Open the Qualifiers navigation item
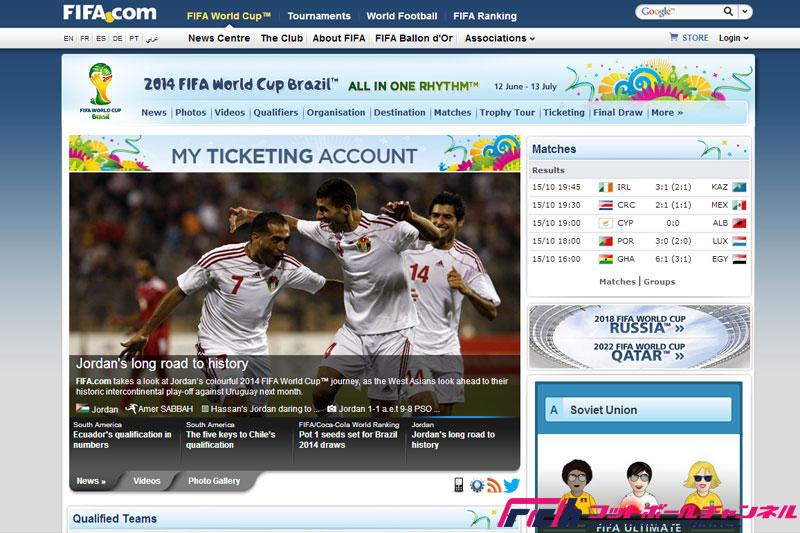800x533 pixels. click(x=276, y=113)
